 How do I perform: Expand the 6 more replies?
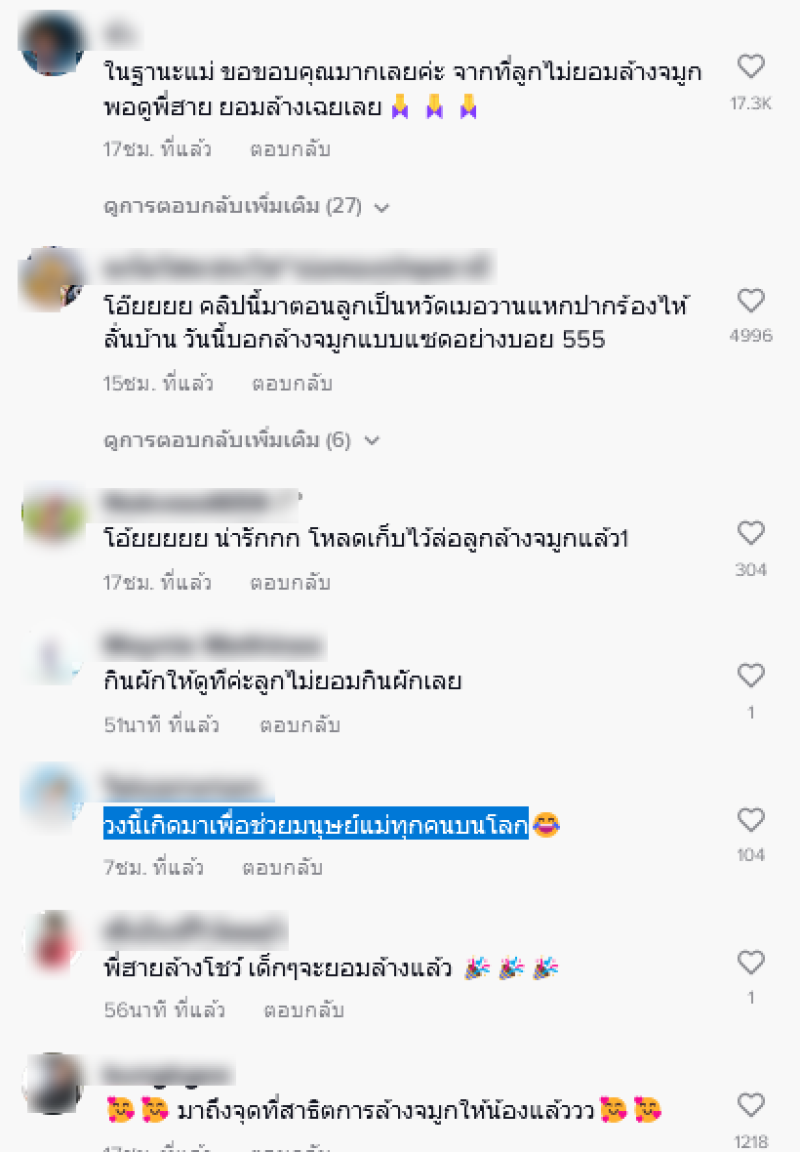coord(241,440)
